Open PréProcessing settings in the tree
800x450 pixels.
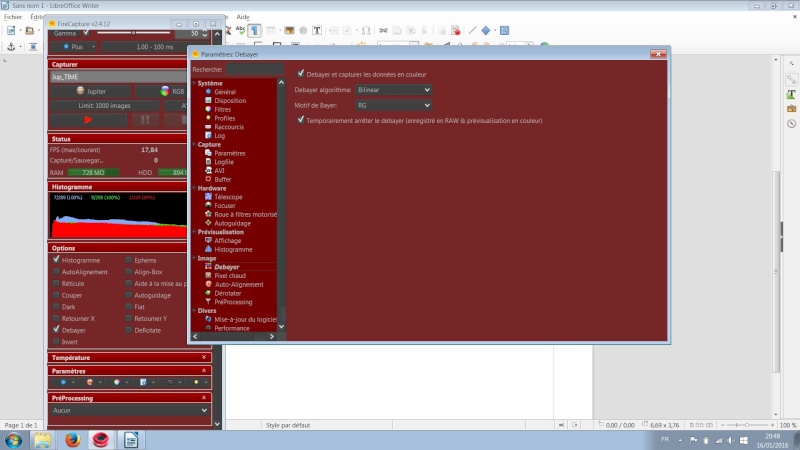click(233, 302)
